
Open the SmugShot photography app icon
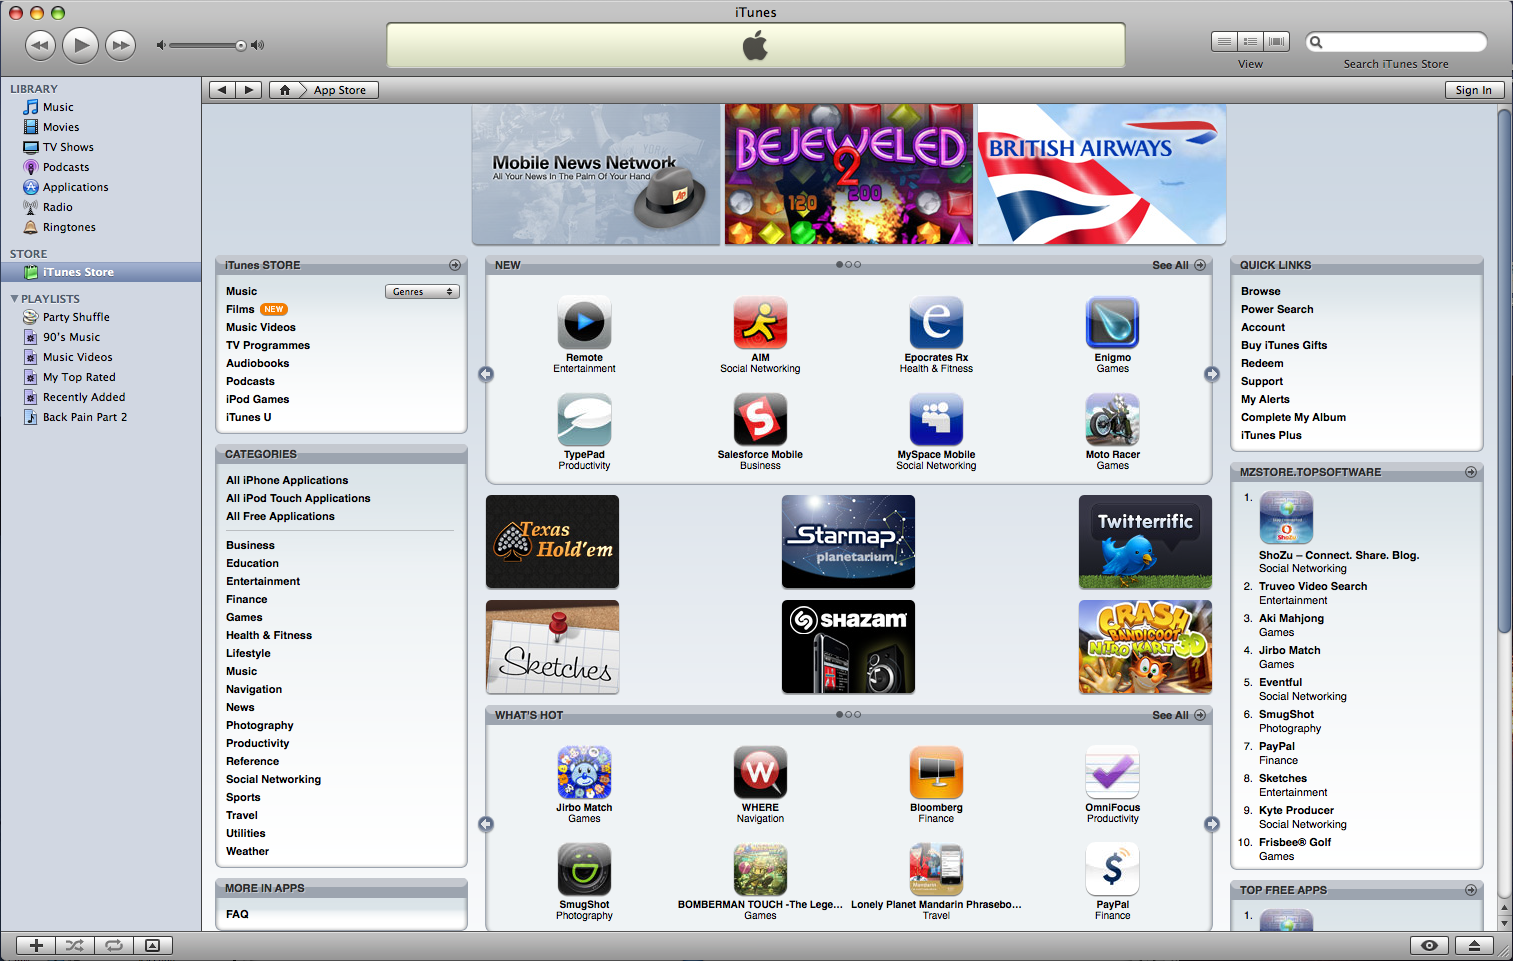[584, 870]
